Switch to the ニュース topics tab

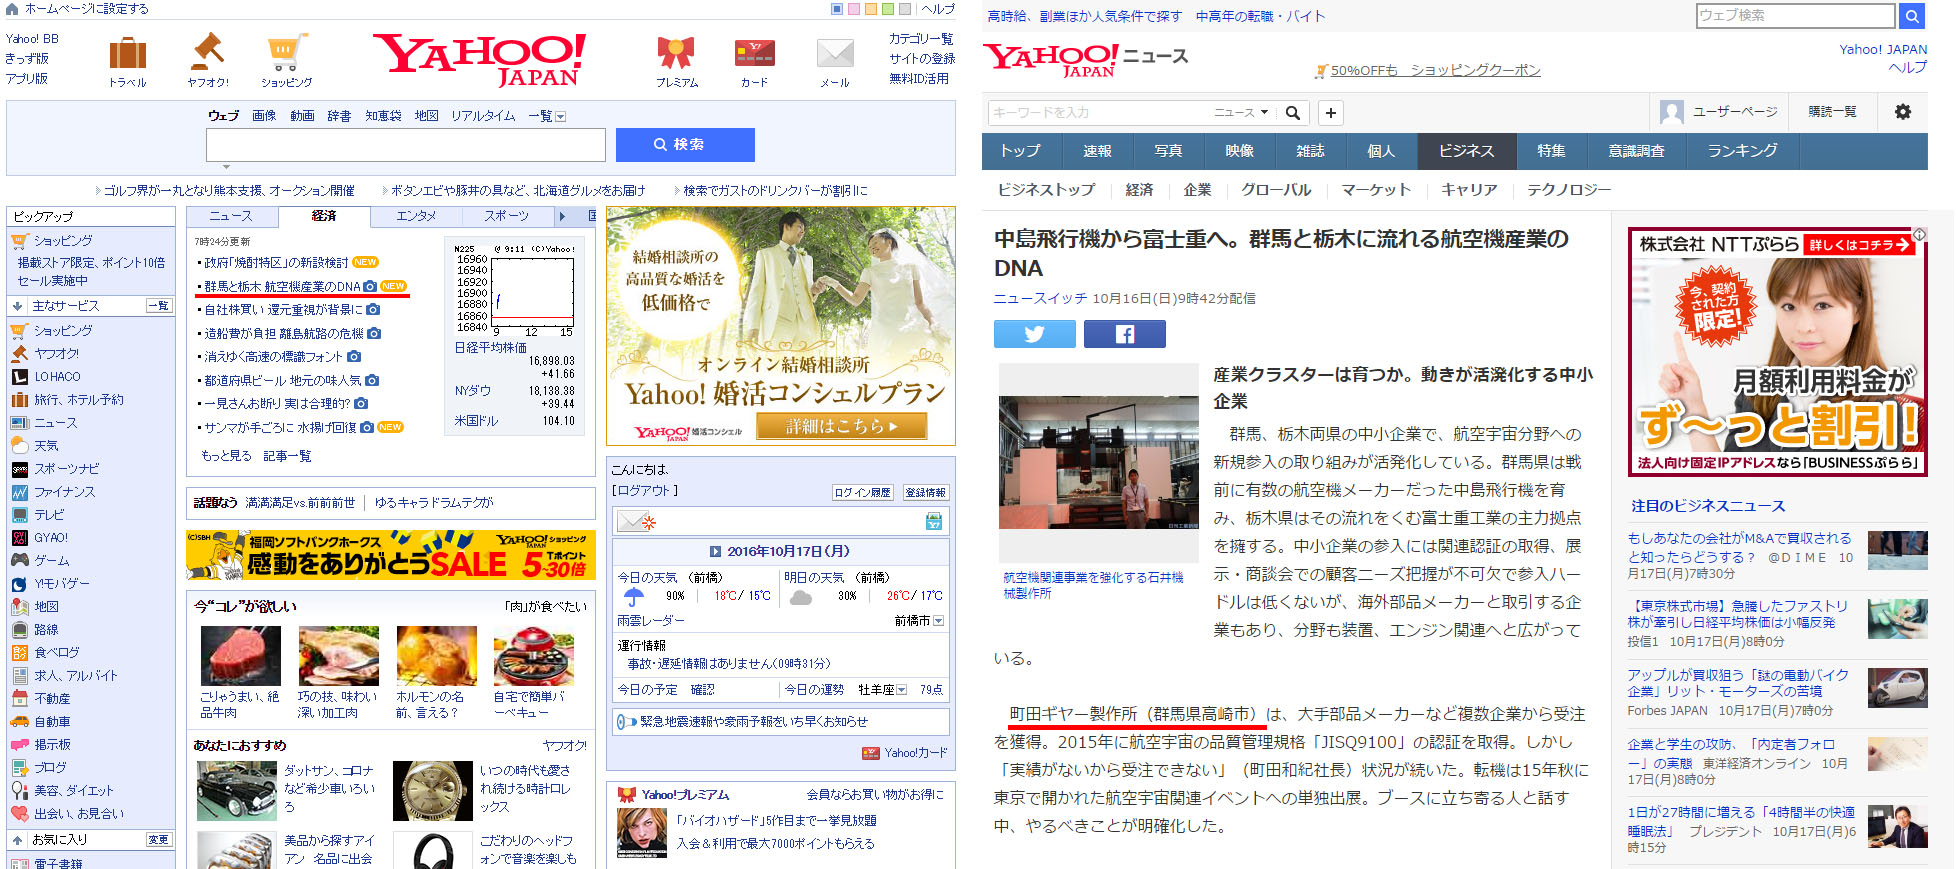point(231,216)
